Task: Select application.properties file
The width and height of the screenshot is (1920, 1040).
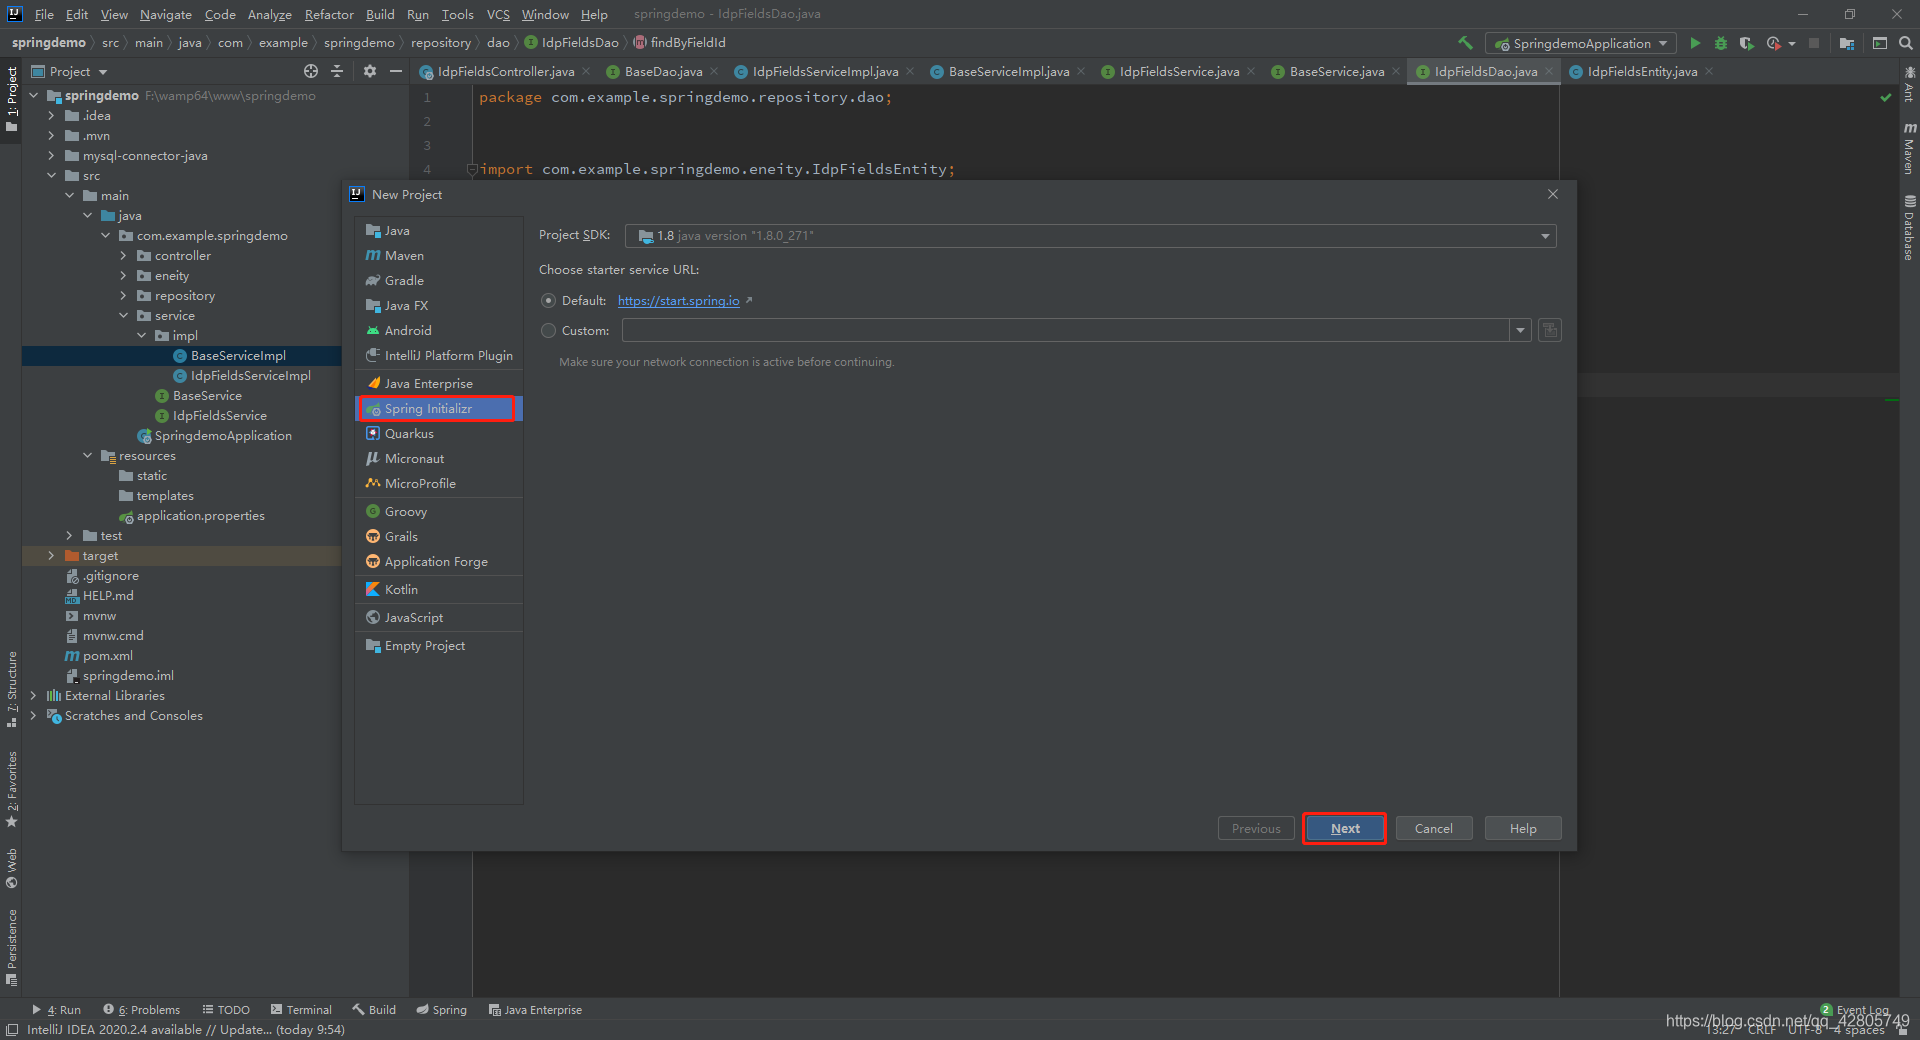Action: tap(200, 515)
